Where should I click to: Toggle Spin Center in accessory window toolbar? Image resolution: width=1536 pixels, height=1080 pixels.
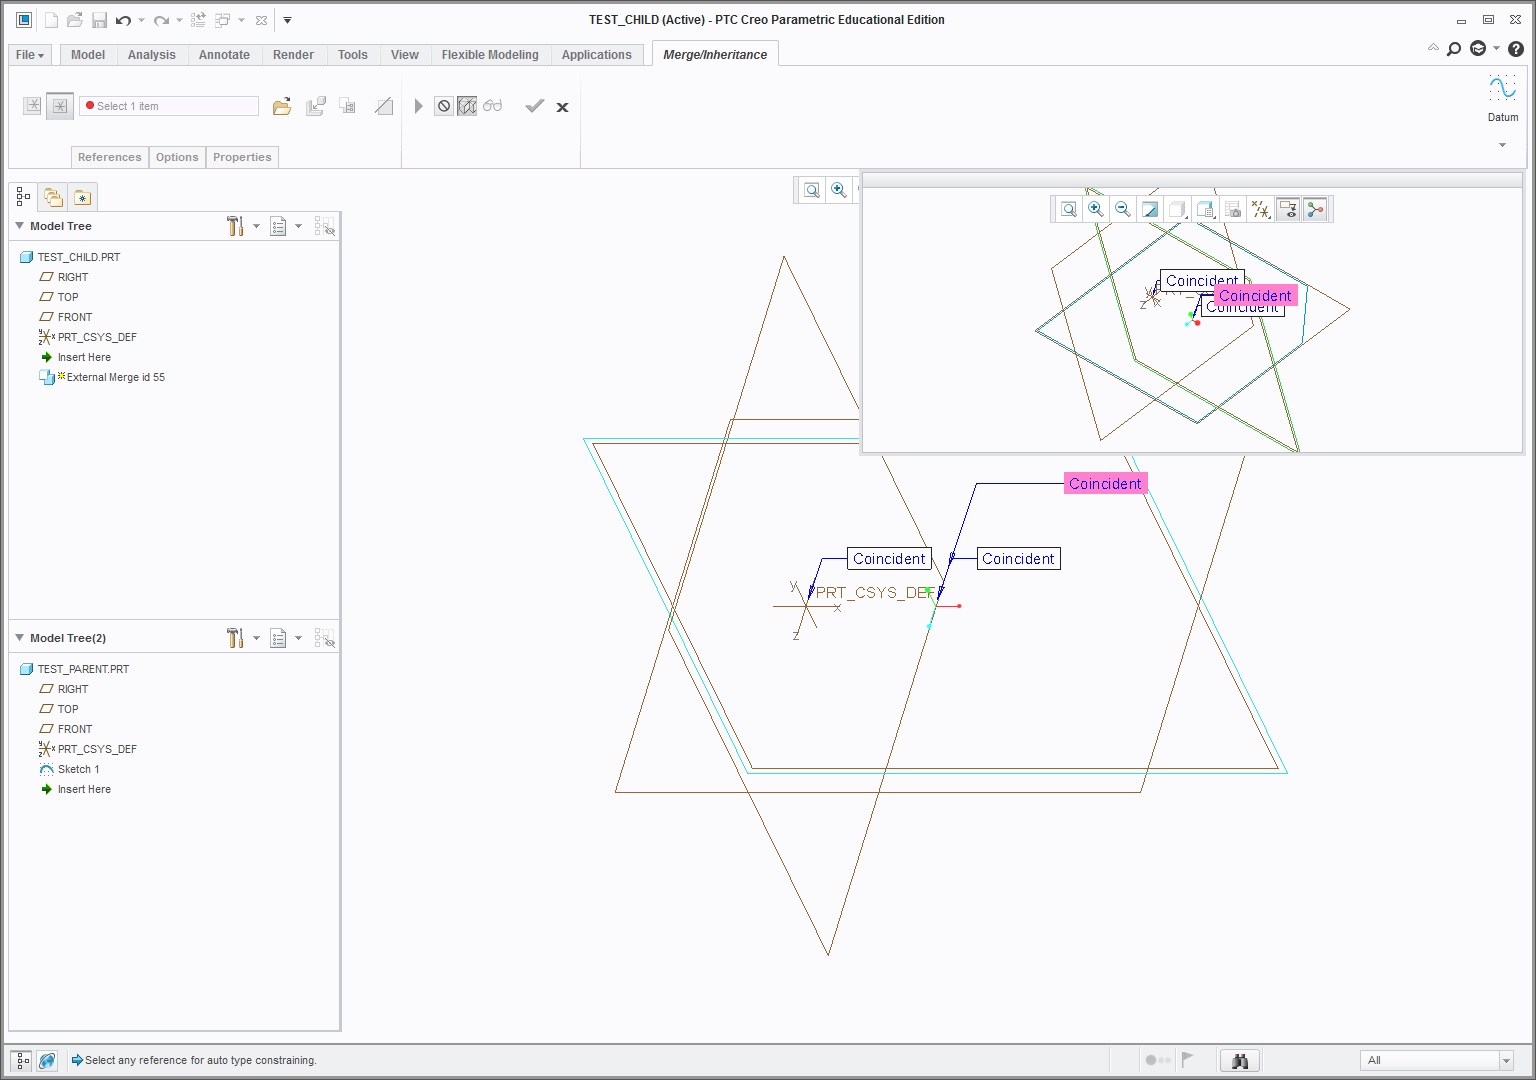(x=1315, y=209)
